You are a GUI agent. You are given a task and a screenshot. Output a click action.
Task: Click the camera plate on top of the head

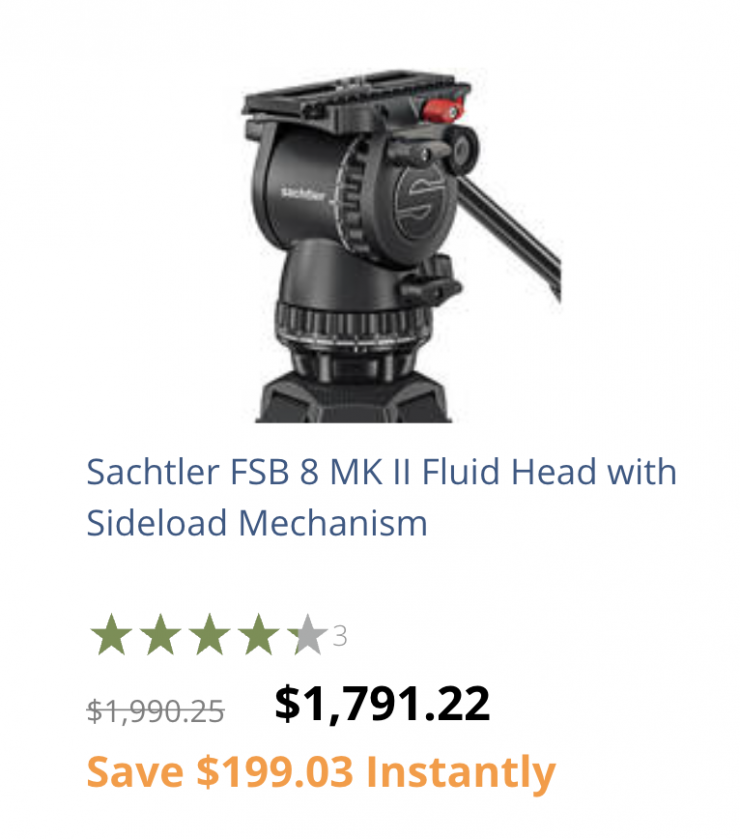[356, 101]
